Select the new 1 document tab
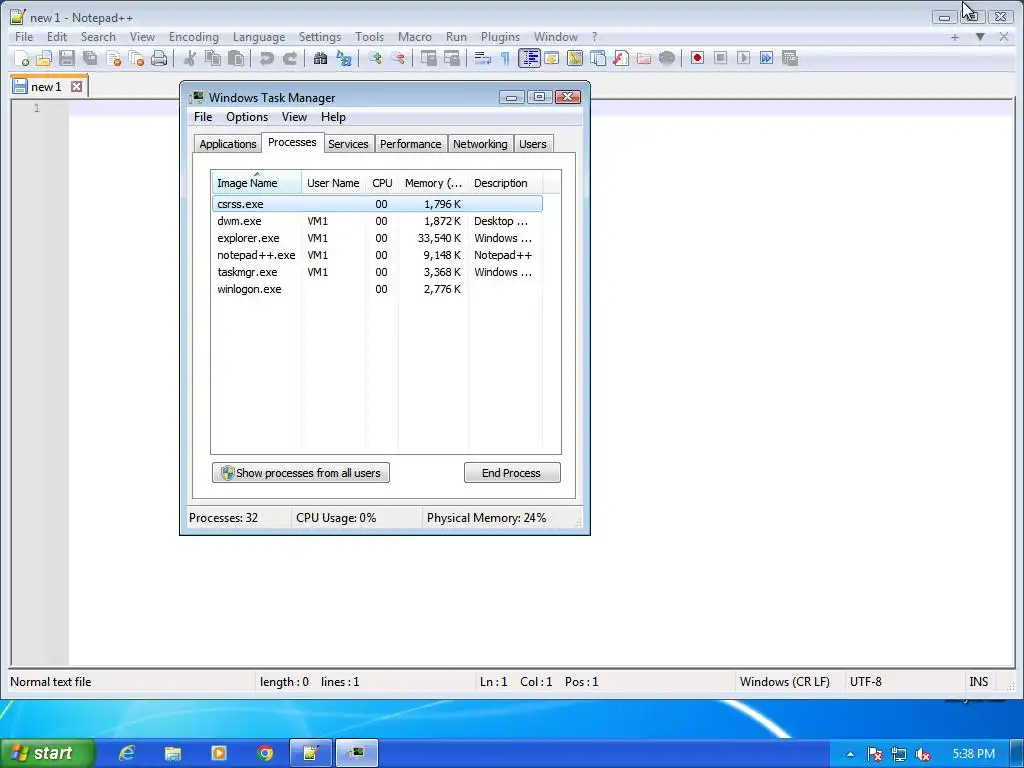The height and width of the screenshot is (768, 1024). (x=46, y=87)
